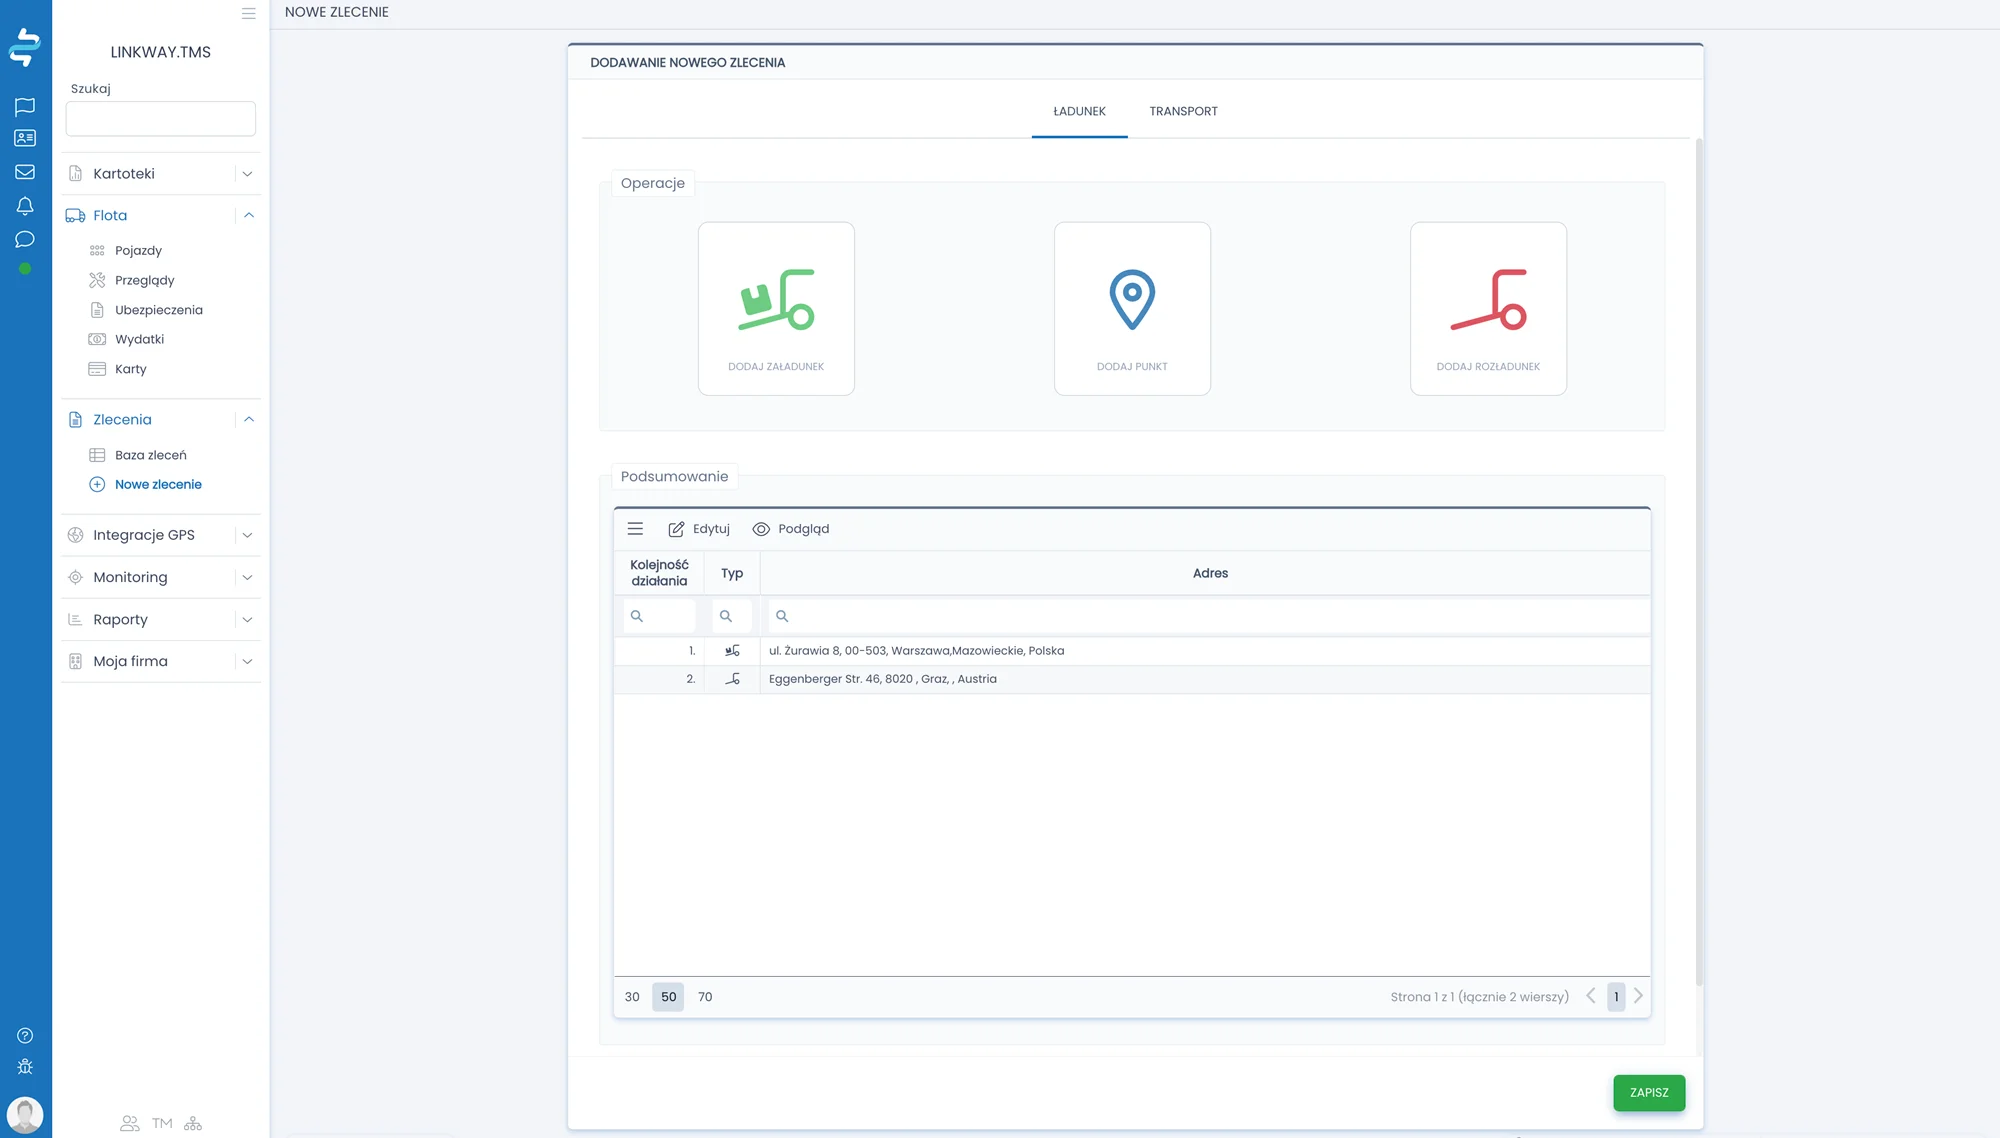Click the Szukaj search field
The image size is (2000, 1138).
tap(160, 118)
